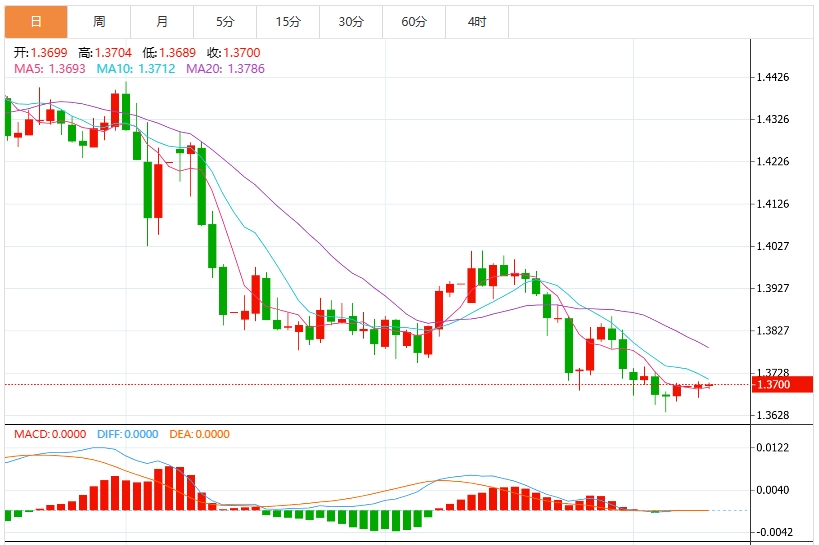
Task: Click the 0.0040 MACD axis label
Action: point(773,490)
